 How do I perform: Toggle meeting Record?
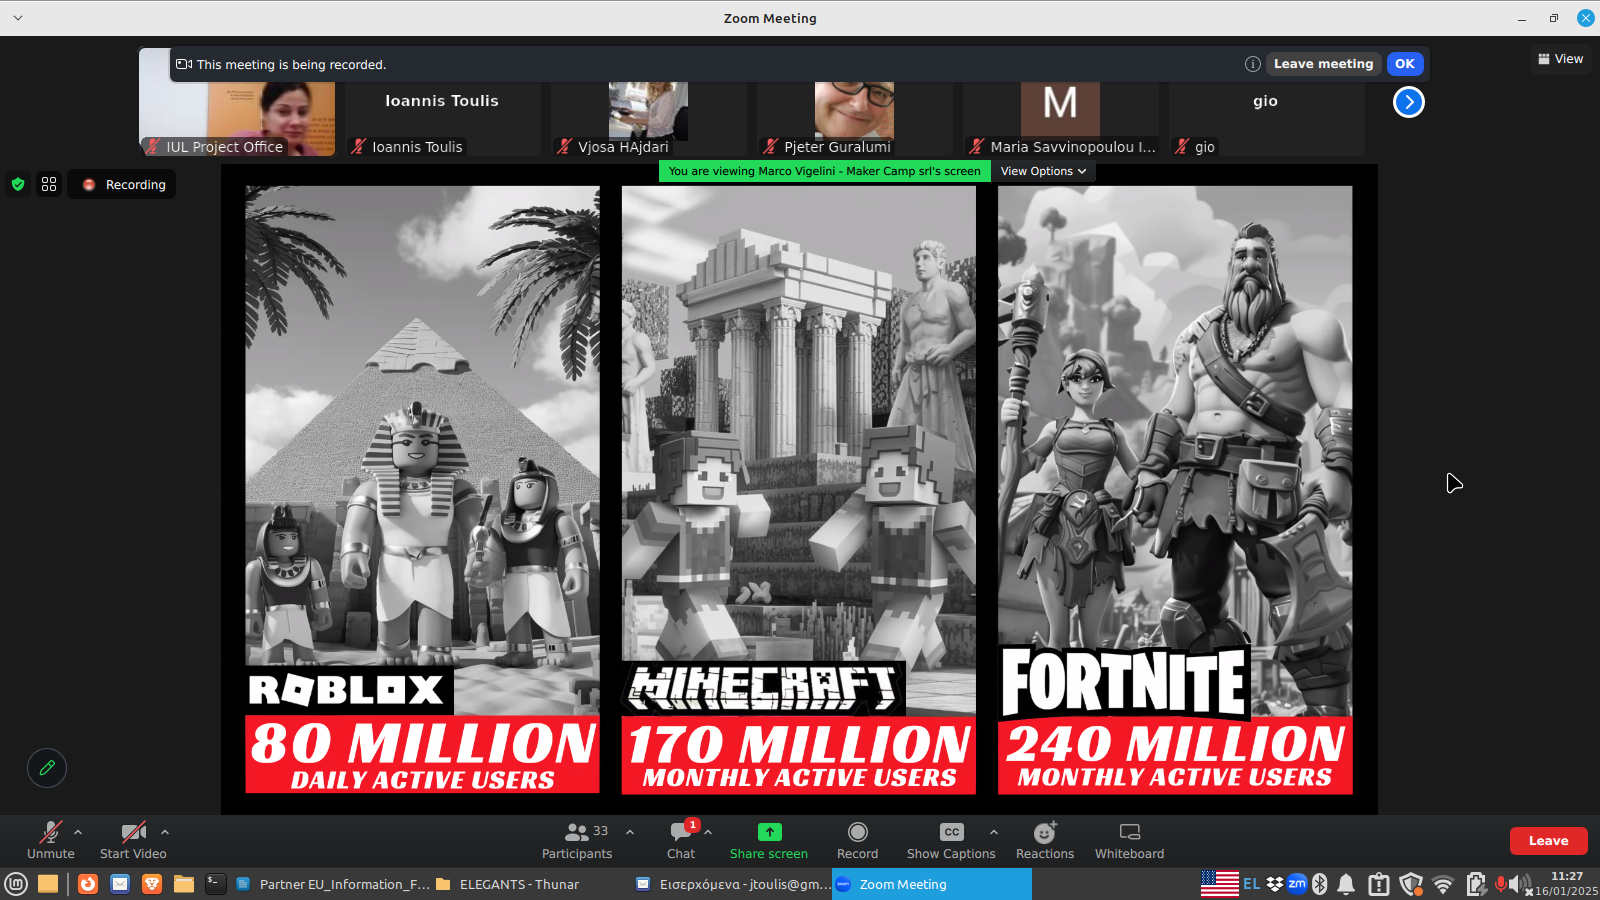[857, 840]
